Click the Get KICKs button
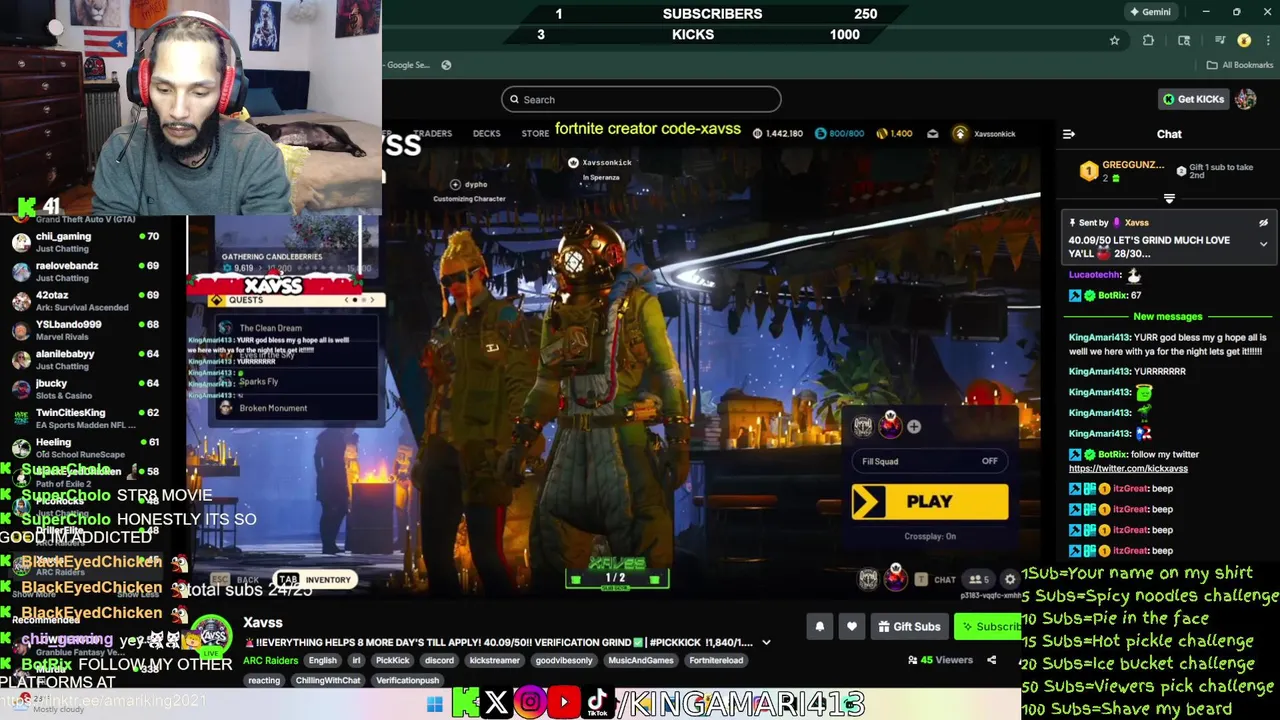The height and width of the screenshot is (720, 1280). [1193, 99]
